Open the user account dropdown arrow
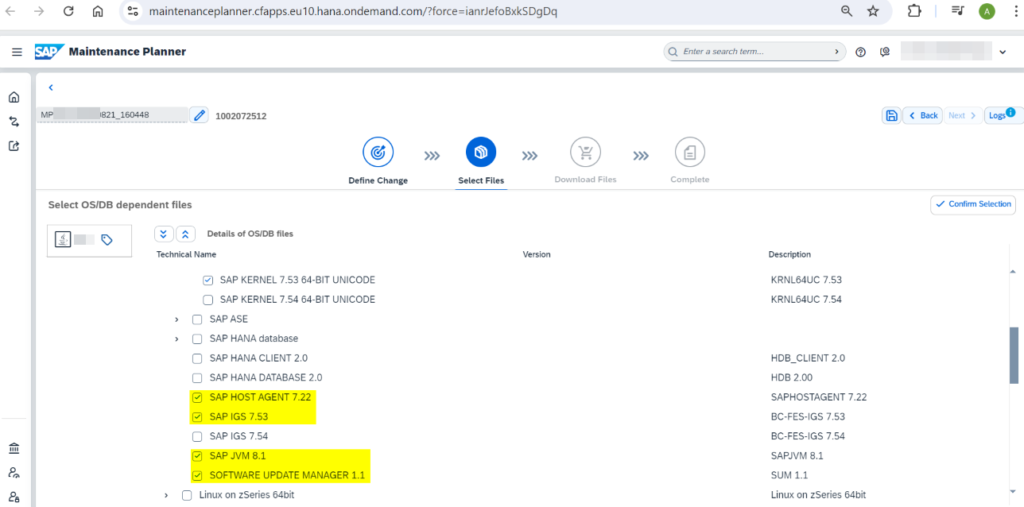Screen dimensions: 1024x507 point(1003,52)
